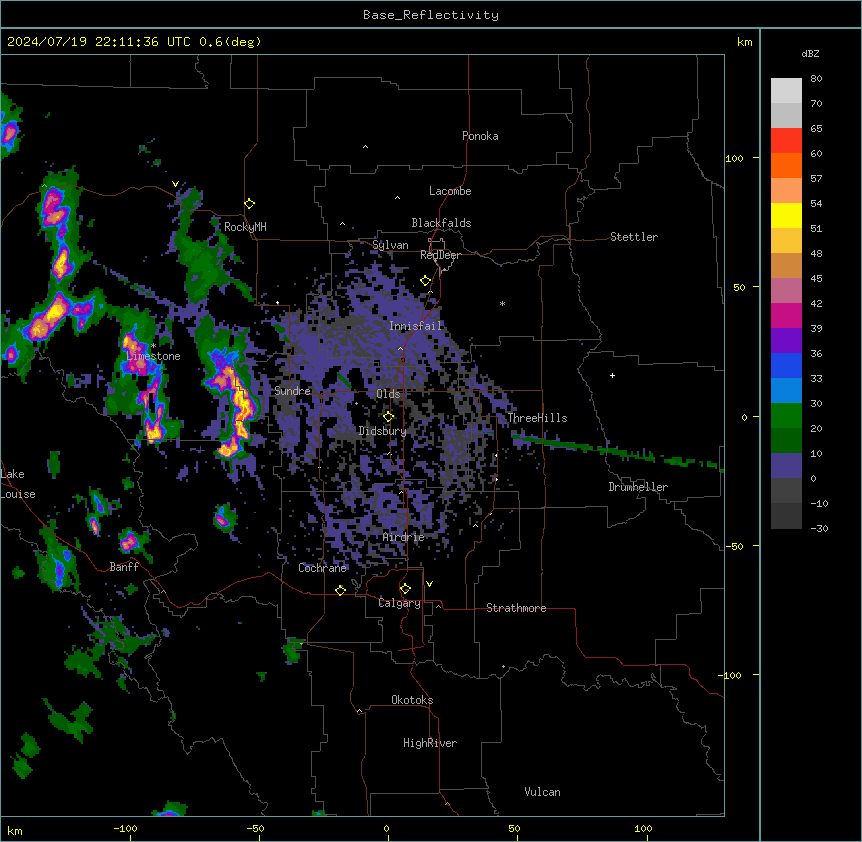
Task: Click the bright green 30-20 dBZ swatch
Action: [786, 416]
